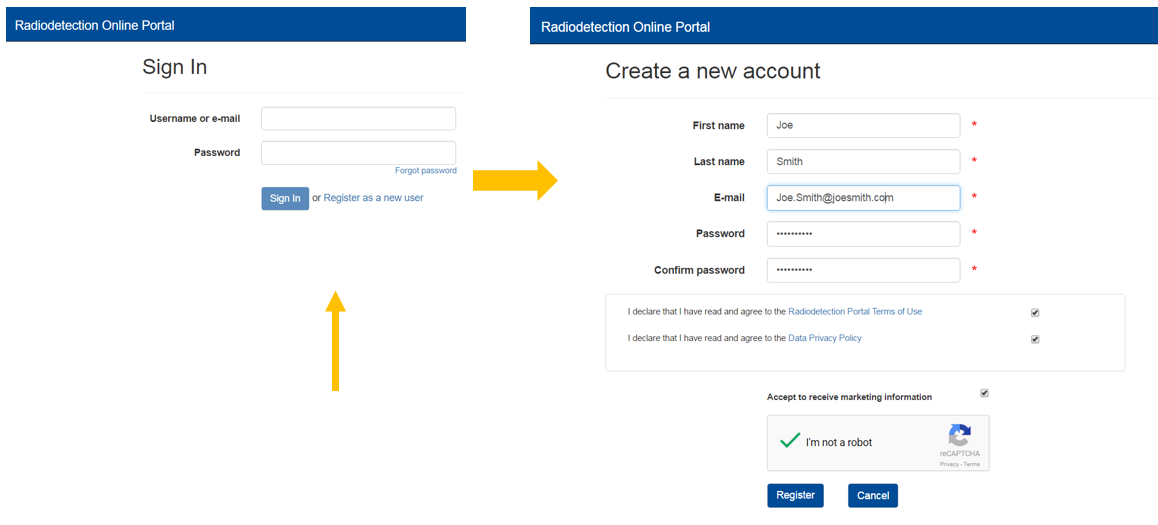Select the Last name field containing Smith
Screen dimensions: 1158x525
click(x=863, y=161)
